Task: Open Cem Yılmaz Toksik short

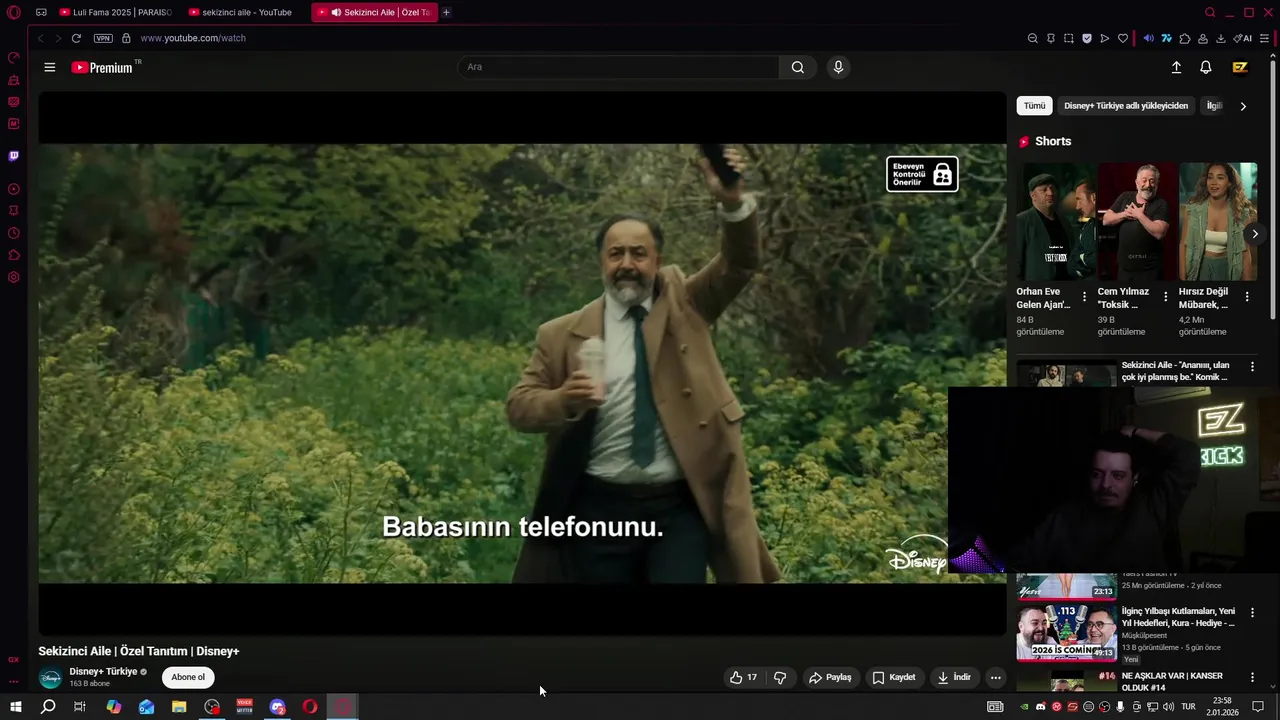Action: [x=1136, y=222]
